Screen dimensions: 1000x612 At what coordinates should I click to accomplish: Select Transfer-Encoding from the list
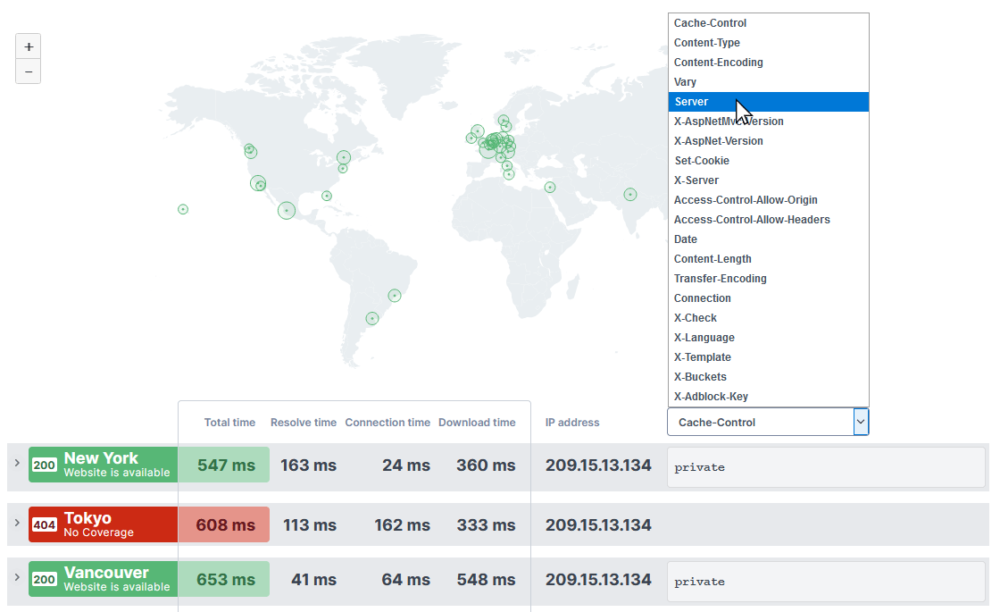coord(719,279)
